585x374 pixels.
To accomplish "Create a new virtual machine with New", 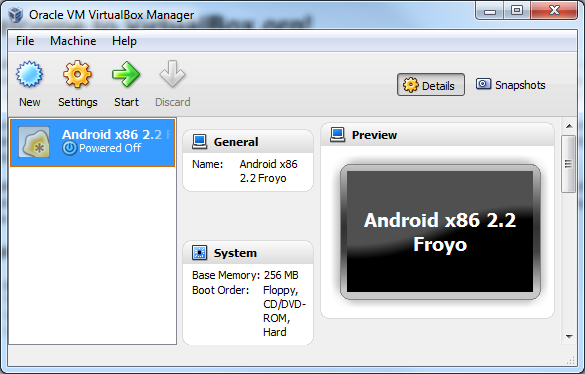I will click(x=29, y=84).
